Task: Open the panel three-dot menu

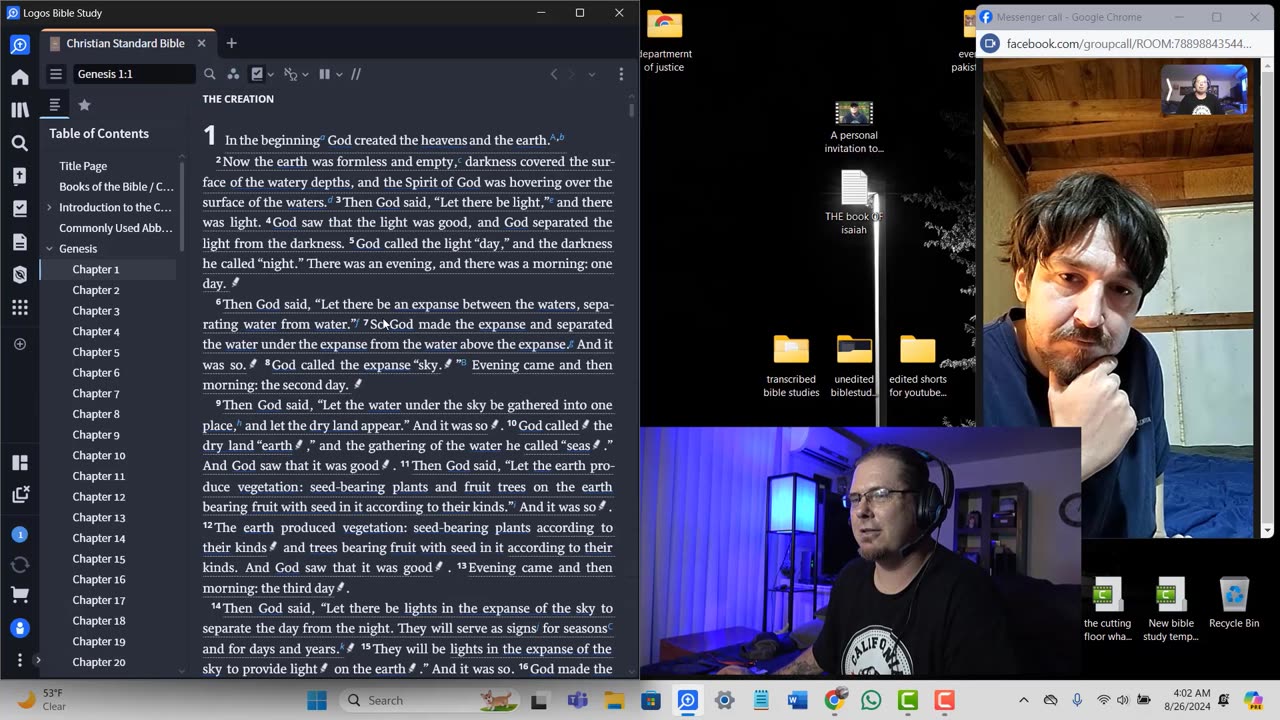Action: 621,74
